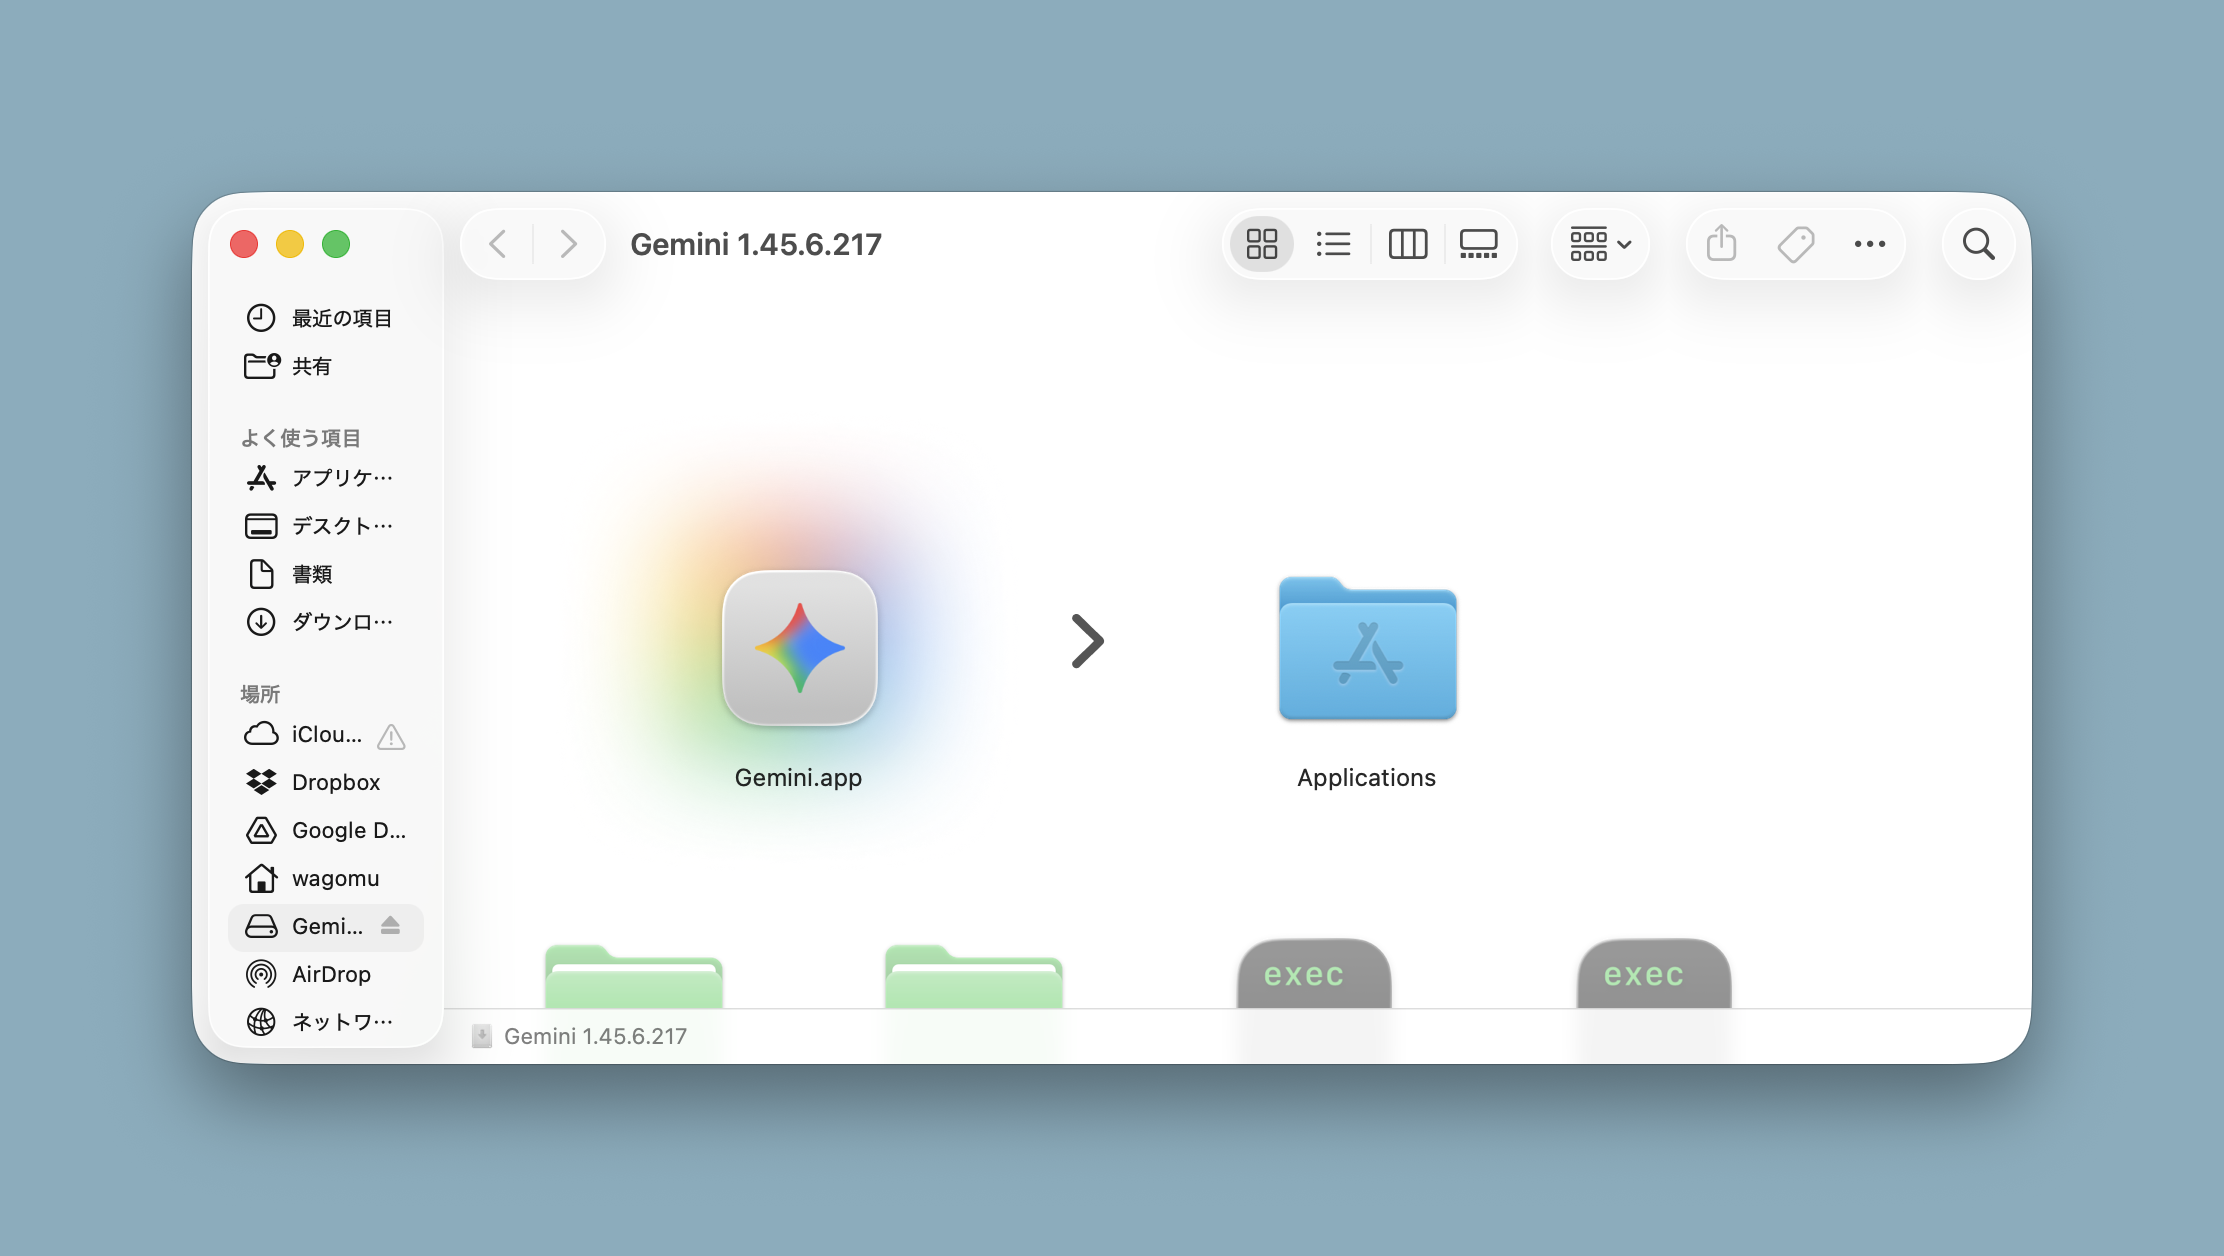Screen dimensions: 2224x1256
Task: Open the Applications folder shortcut
Action: tap(1367, 650)
